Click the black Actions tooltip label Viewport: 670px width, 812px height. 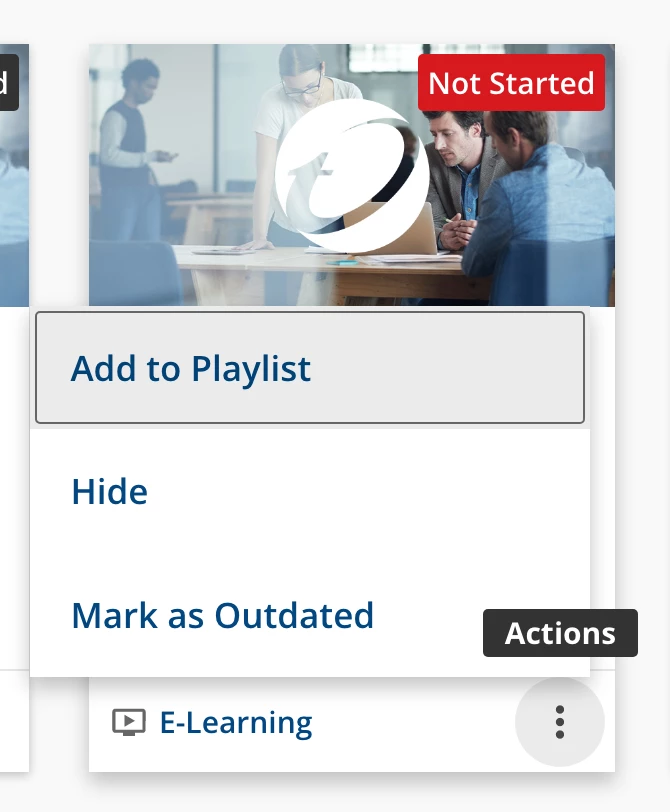[560, 633]
